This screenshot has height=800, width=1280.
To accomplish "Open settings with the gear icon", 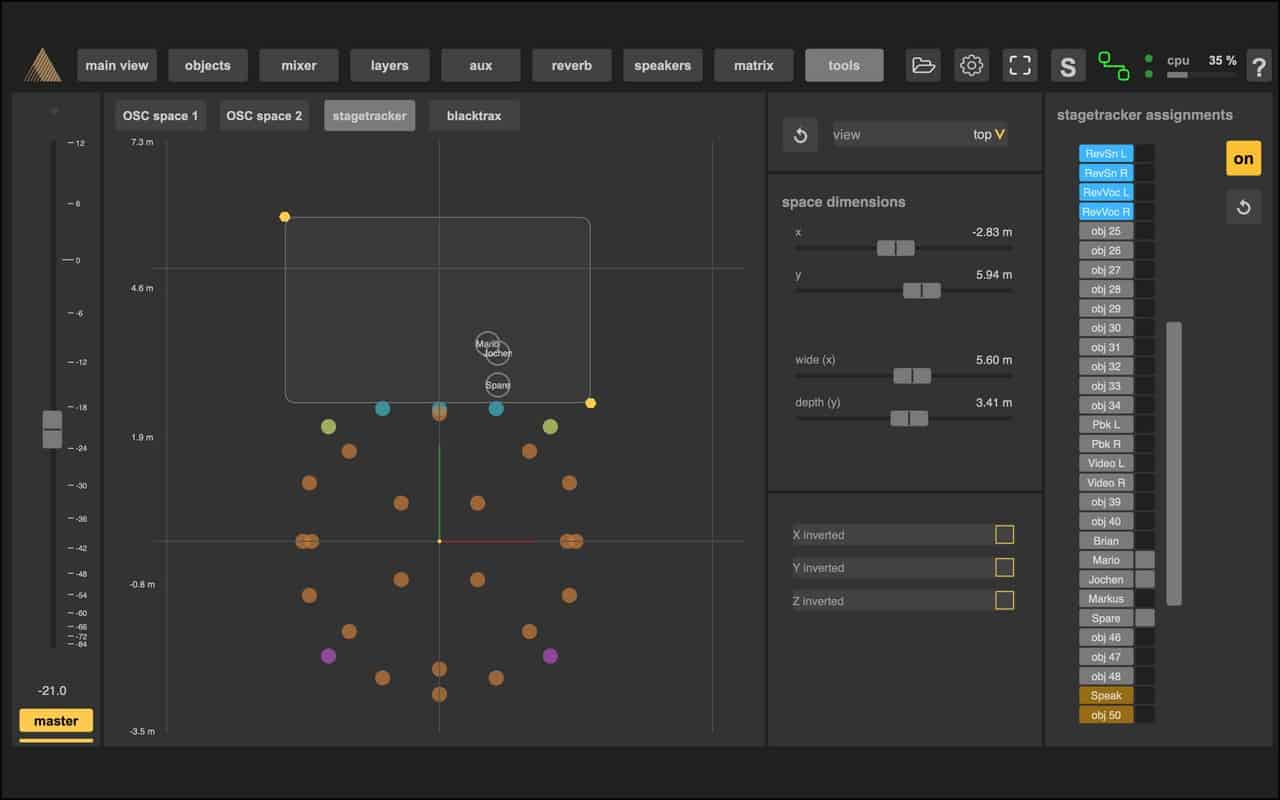I will coord(971,66).
